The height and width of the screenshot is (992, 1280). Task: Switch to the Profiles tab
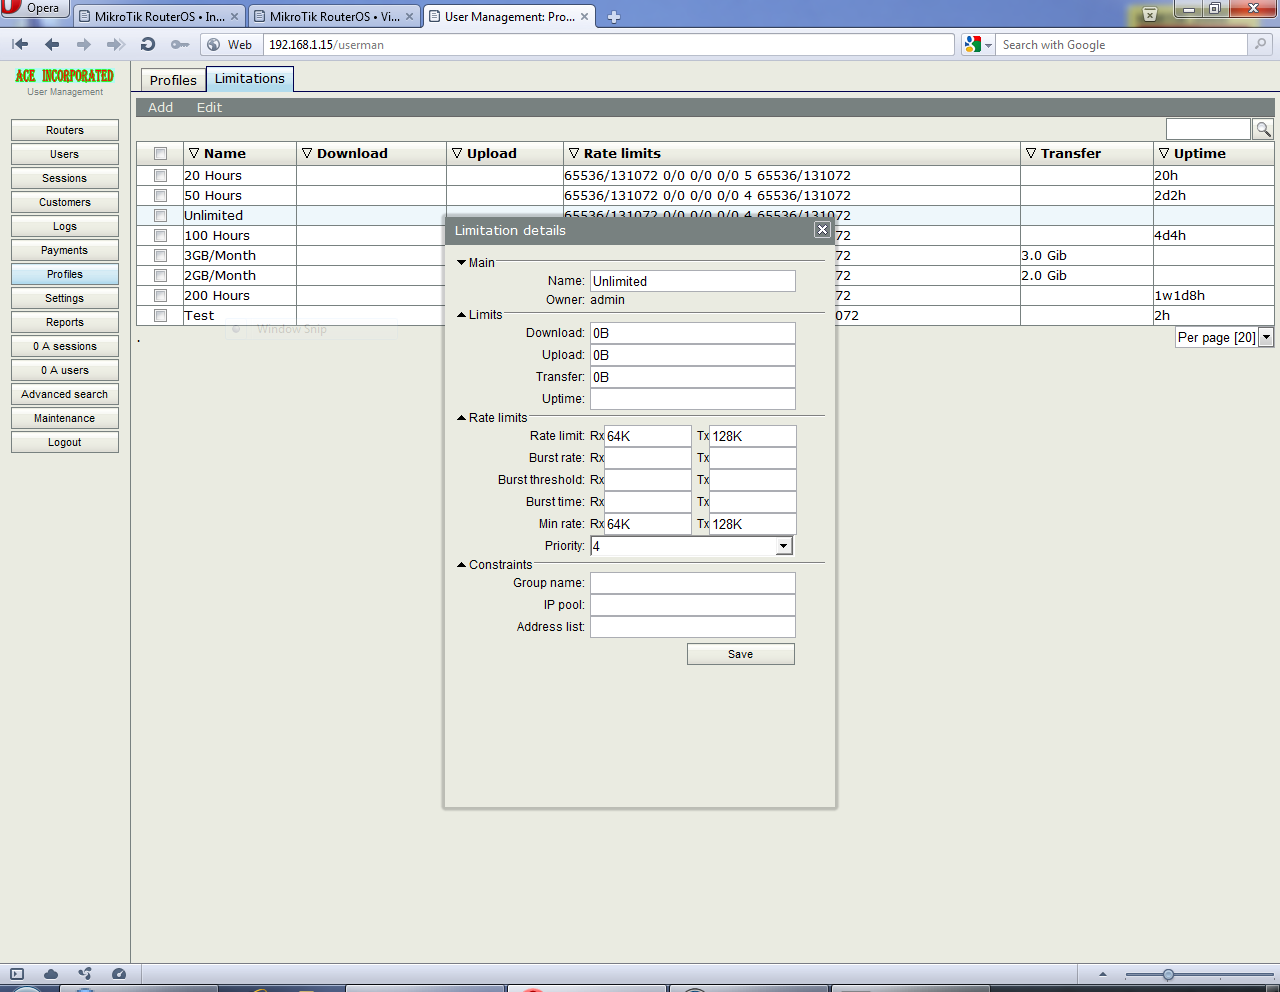tap(173, 80)
